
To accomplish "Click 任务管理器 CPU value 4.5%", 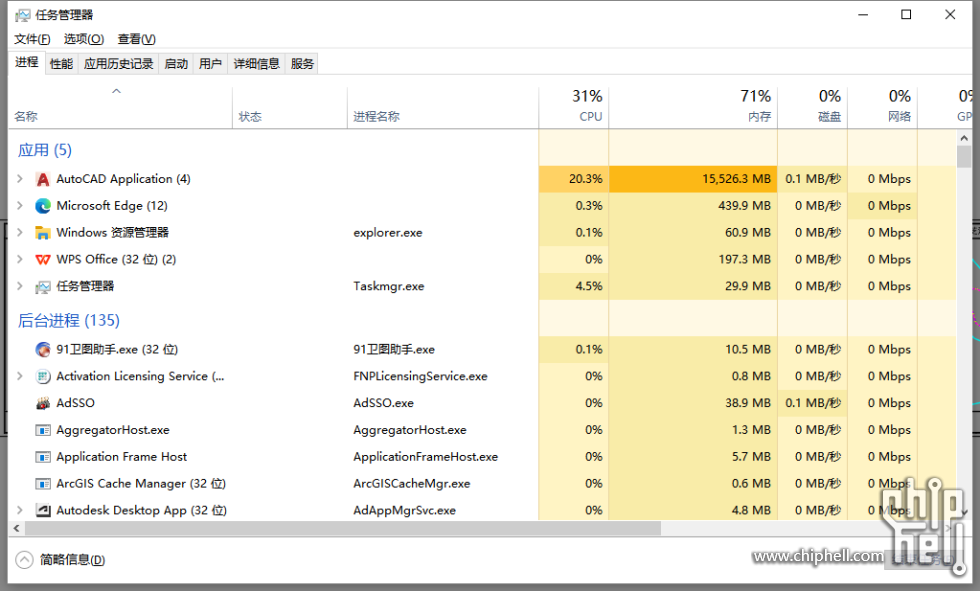I will point(589,286).
